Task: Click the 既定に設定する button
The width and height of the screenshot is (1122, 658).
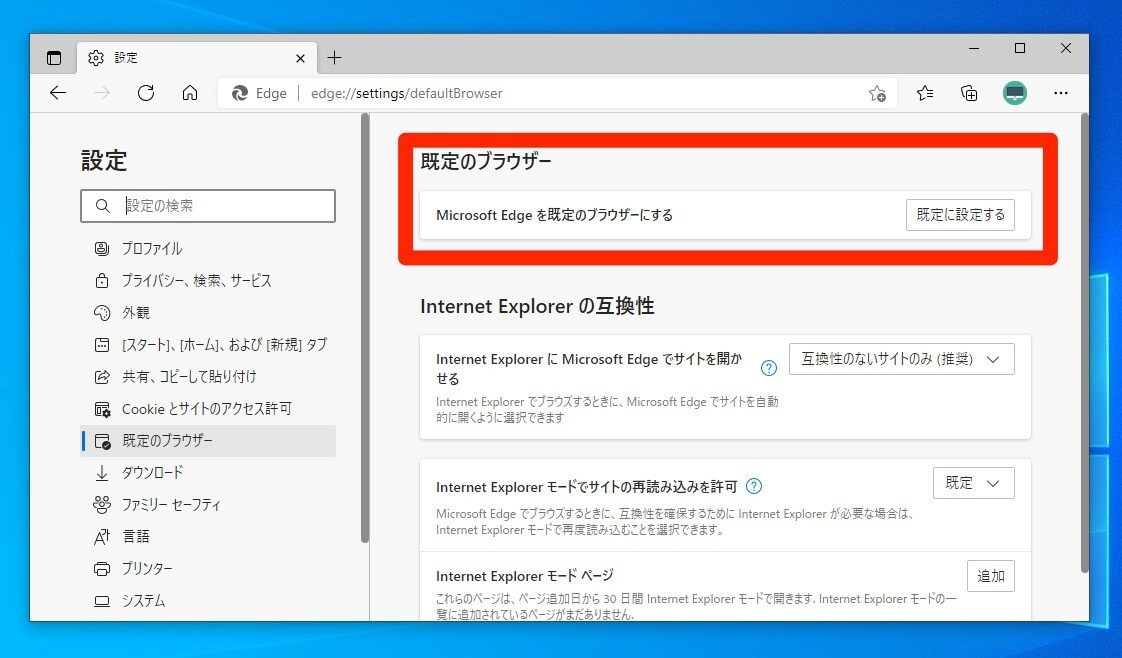Action: coord(960,215)
